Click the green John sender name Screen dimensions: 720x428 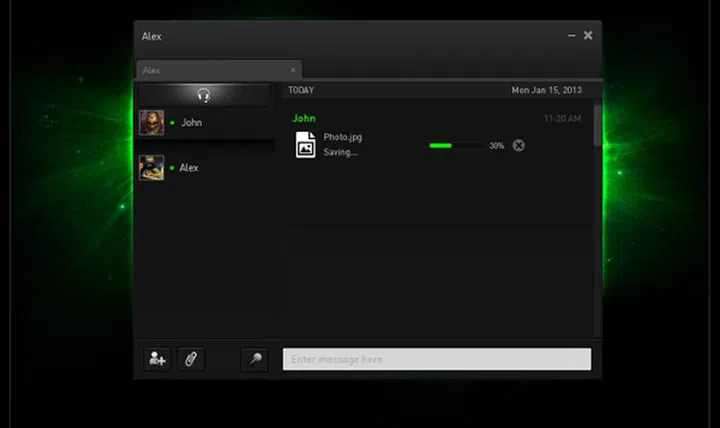point(303,118)
